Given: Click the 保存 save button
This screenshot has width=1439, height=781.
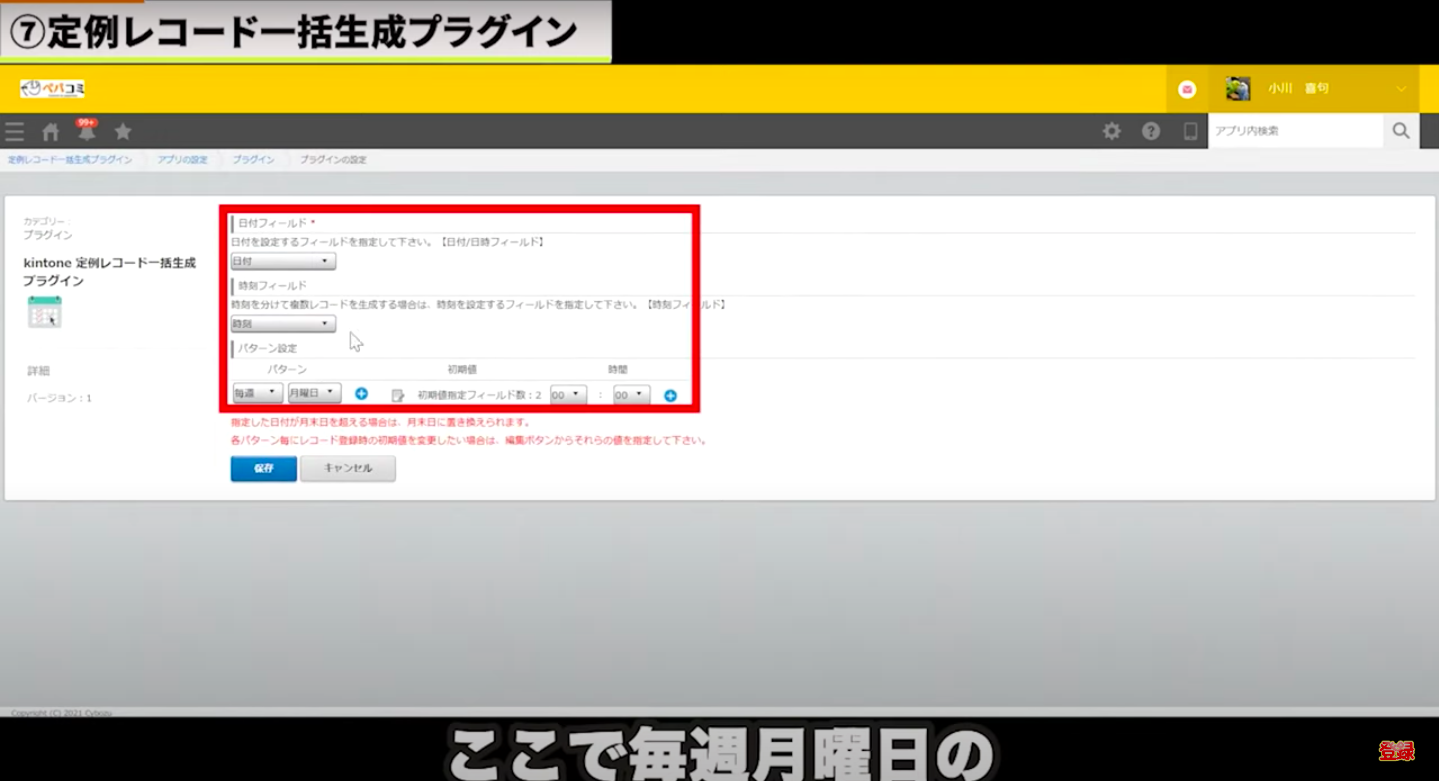Looking at the screenshot, I should pos(263,468).
